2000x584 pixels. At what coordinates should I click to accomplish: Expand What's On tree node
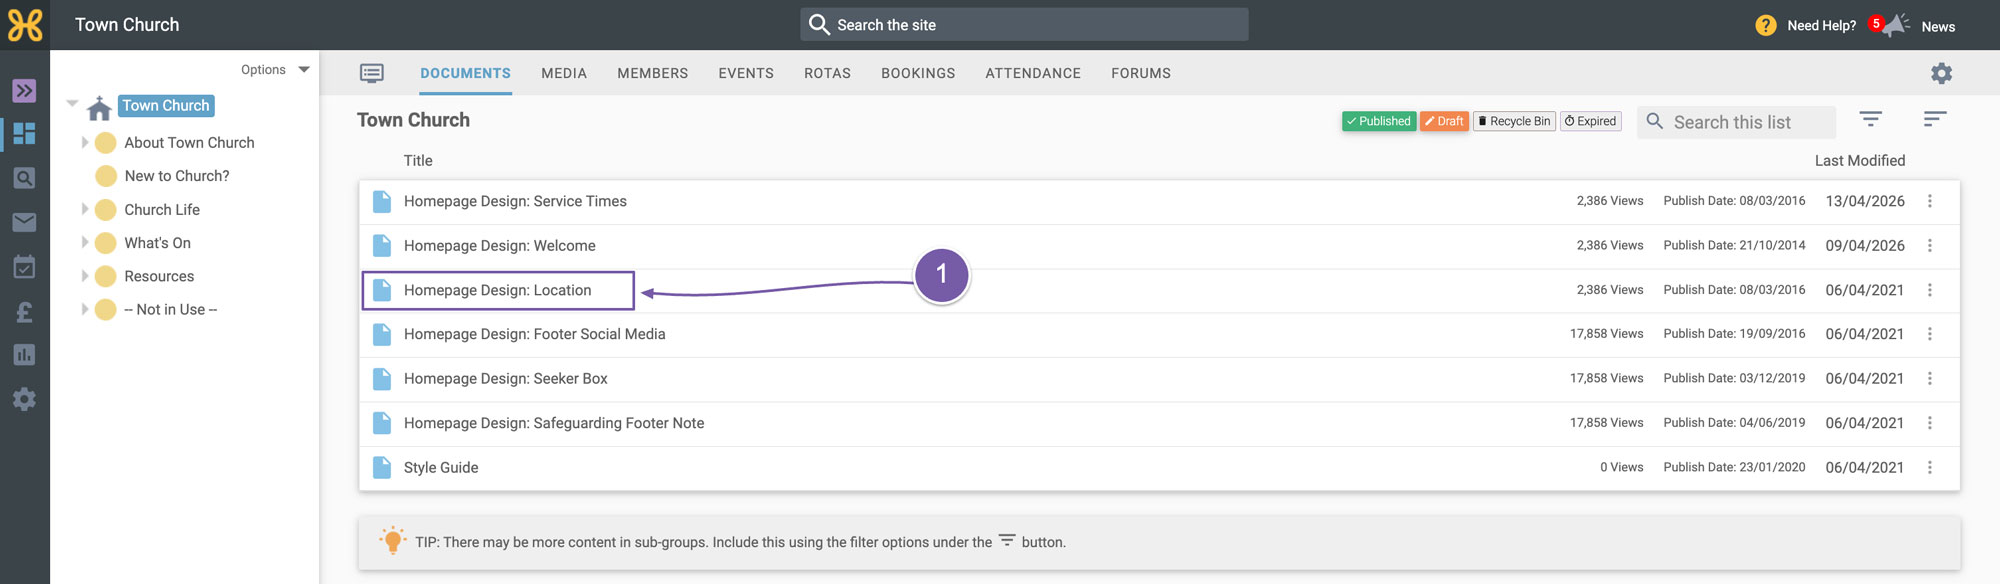[85, 242]
